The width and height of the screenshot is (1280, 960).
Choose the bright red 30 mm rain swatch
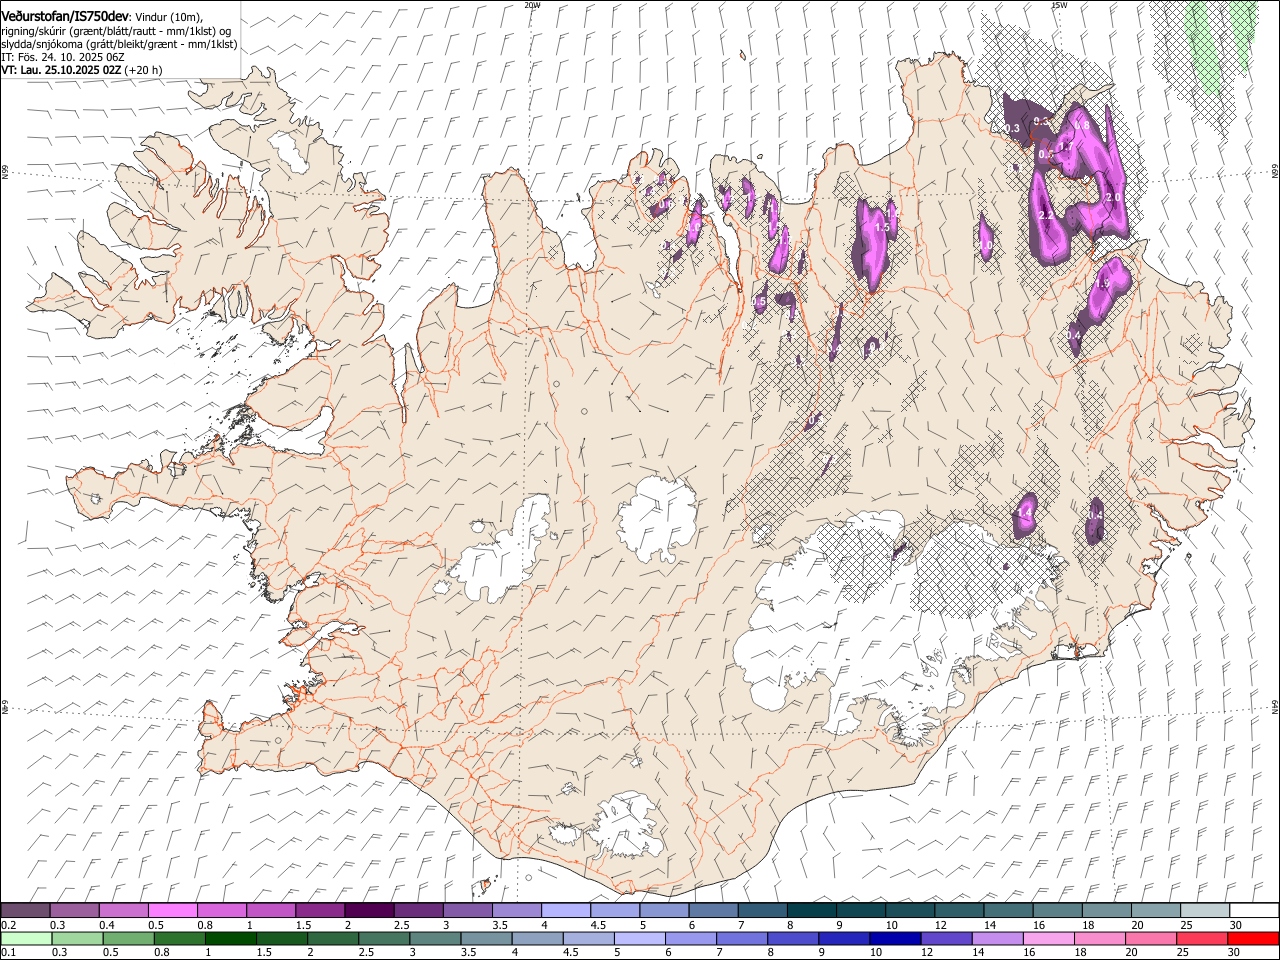[x=1253, y=939]
